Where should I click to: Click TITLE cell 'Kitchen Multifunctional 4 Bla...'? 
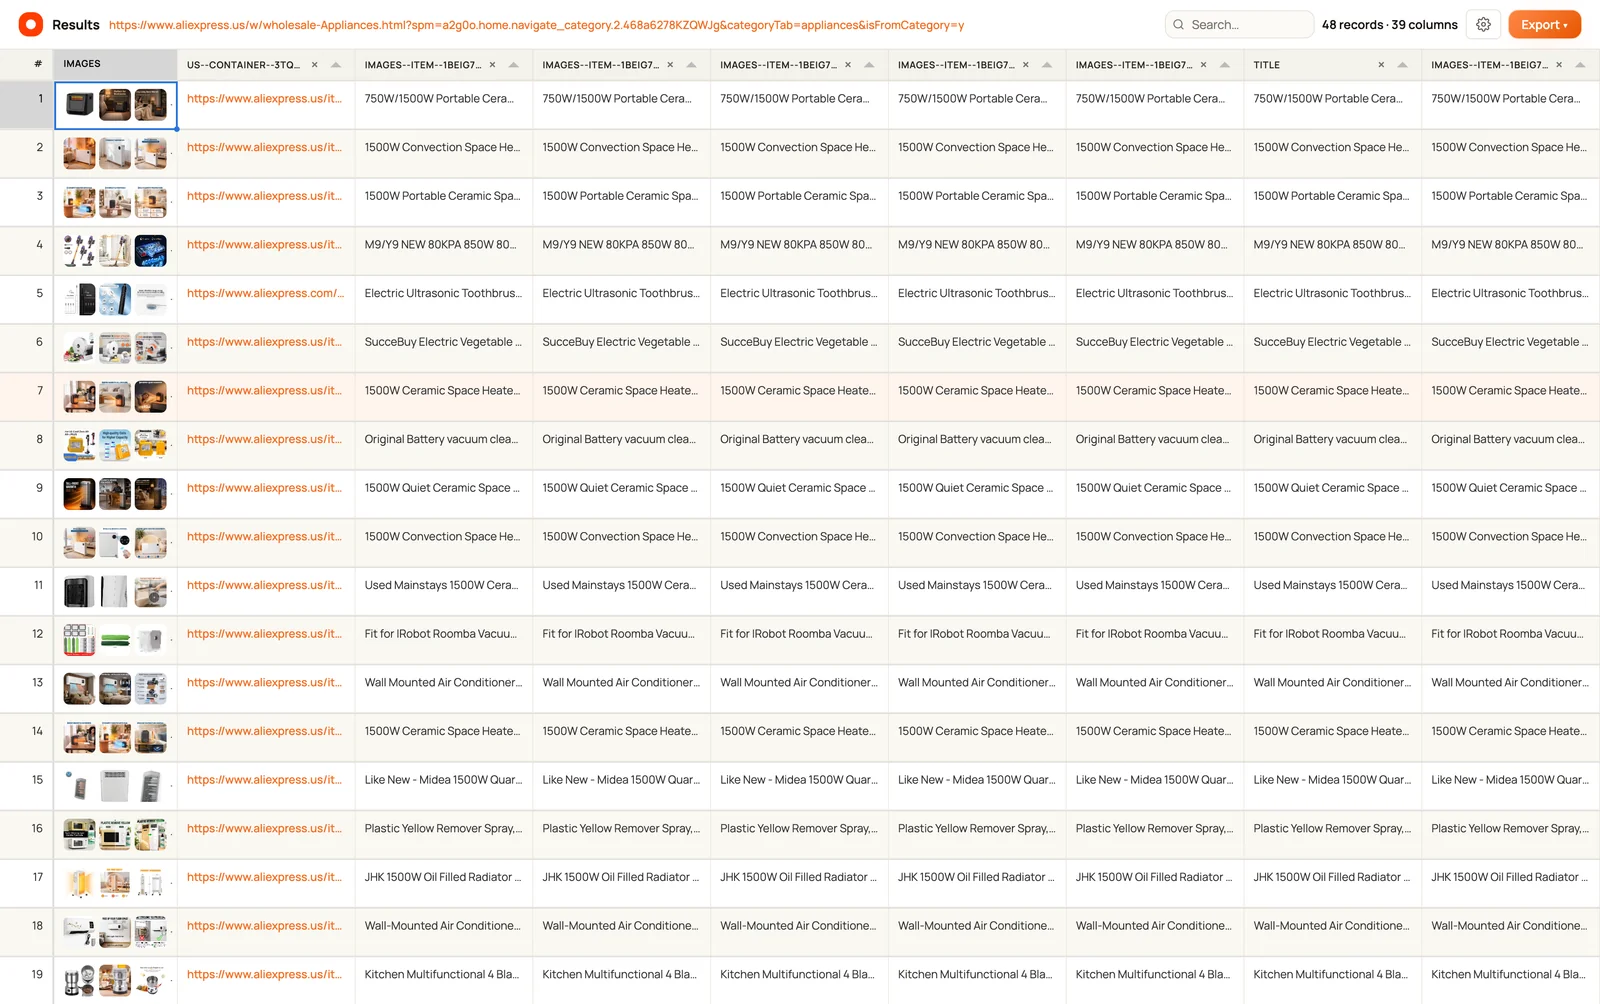(x=1332, y=975)
